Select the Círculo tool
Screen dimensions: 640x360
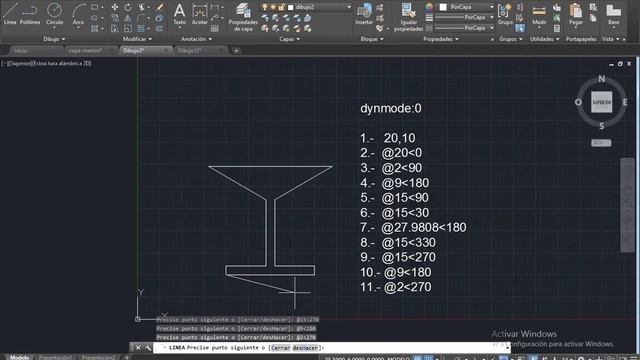[x=54, y=13]
